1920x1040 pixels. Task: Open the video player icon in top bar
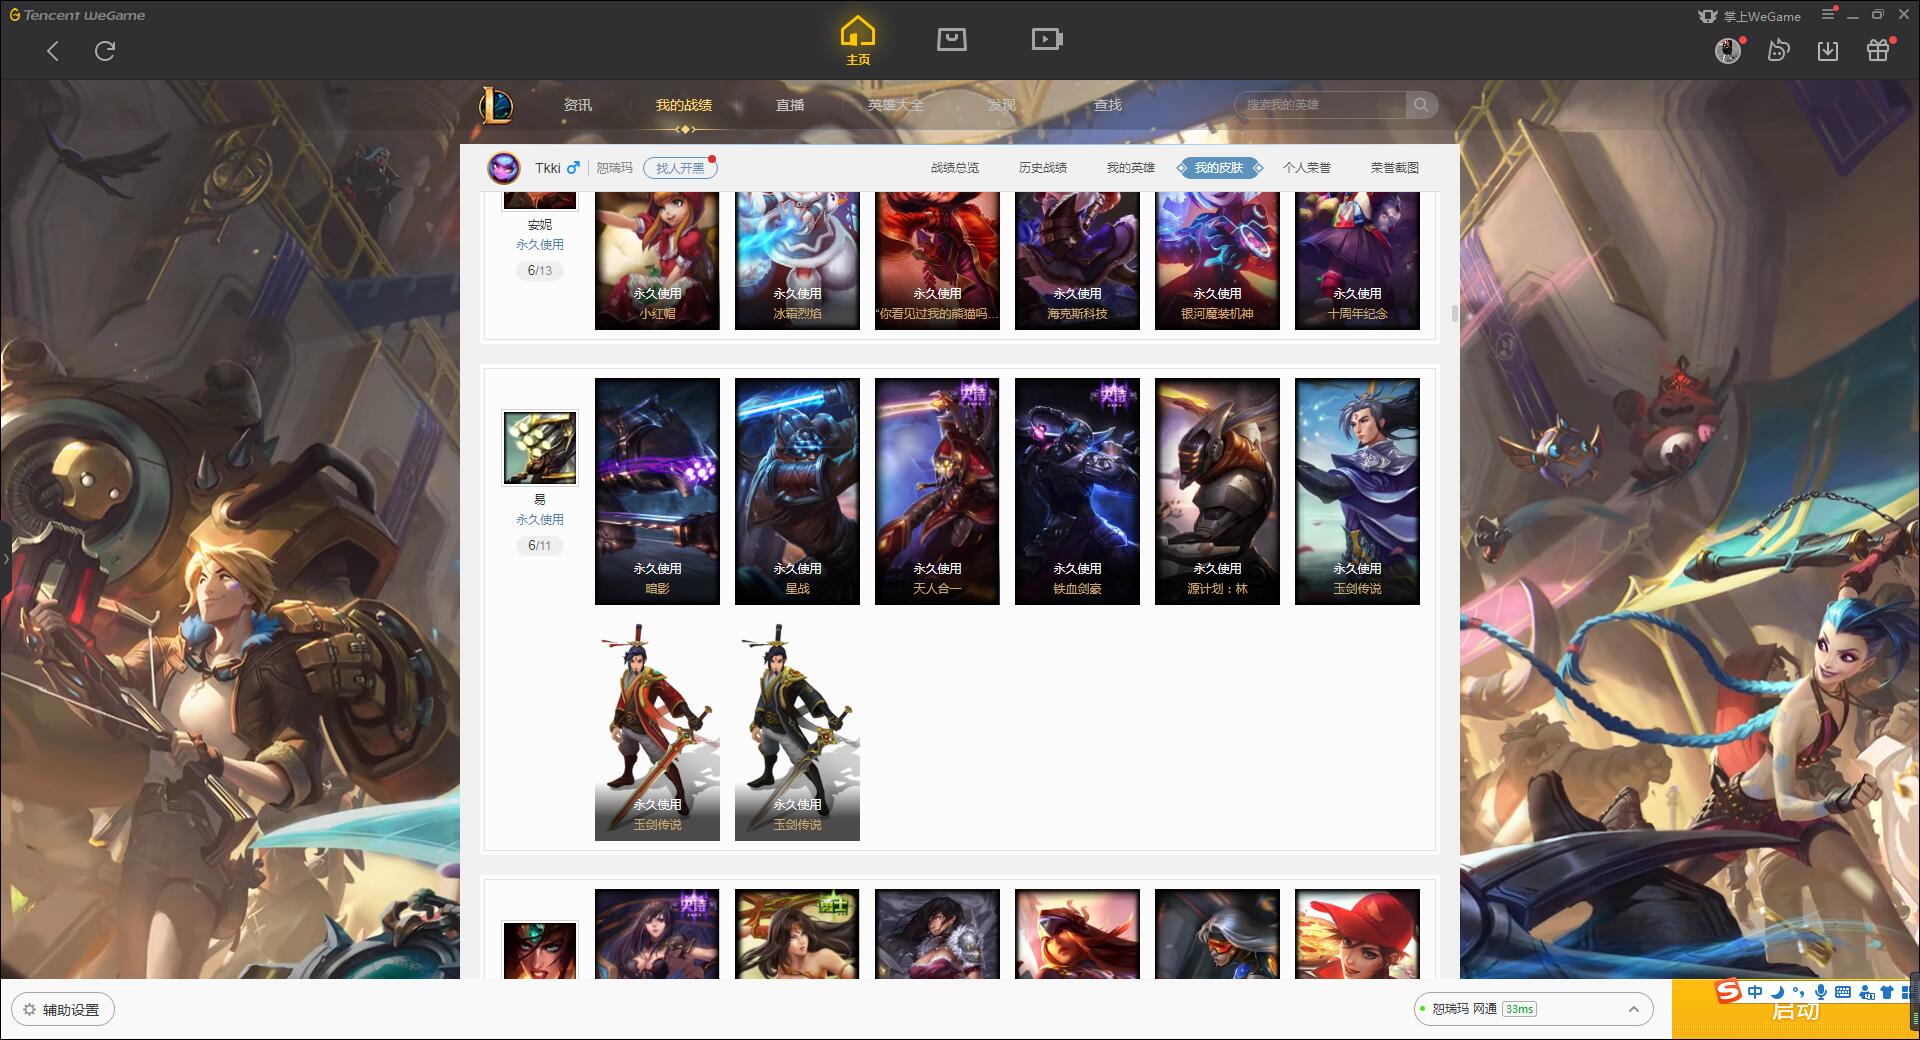point(1047,39)
